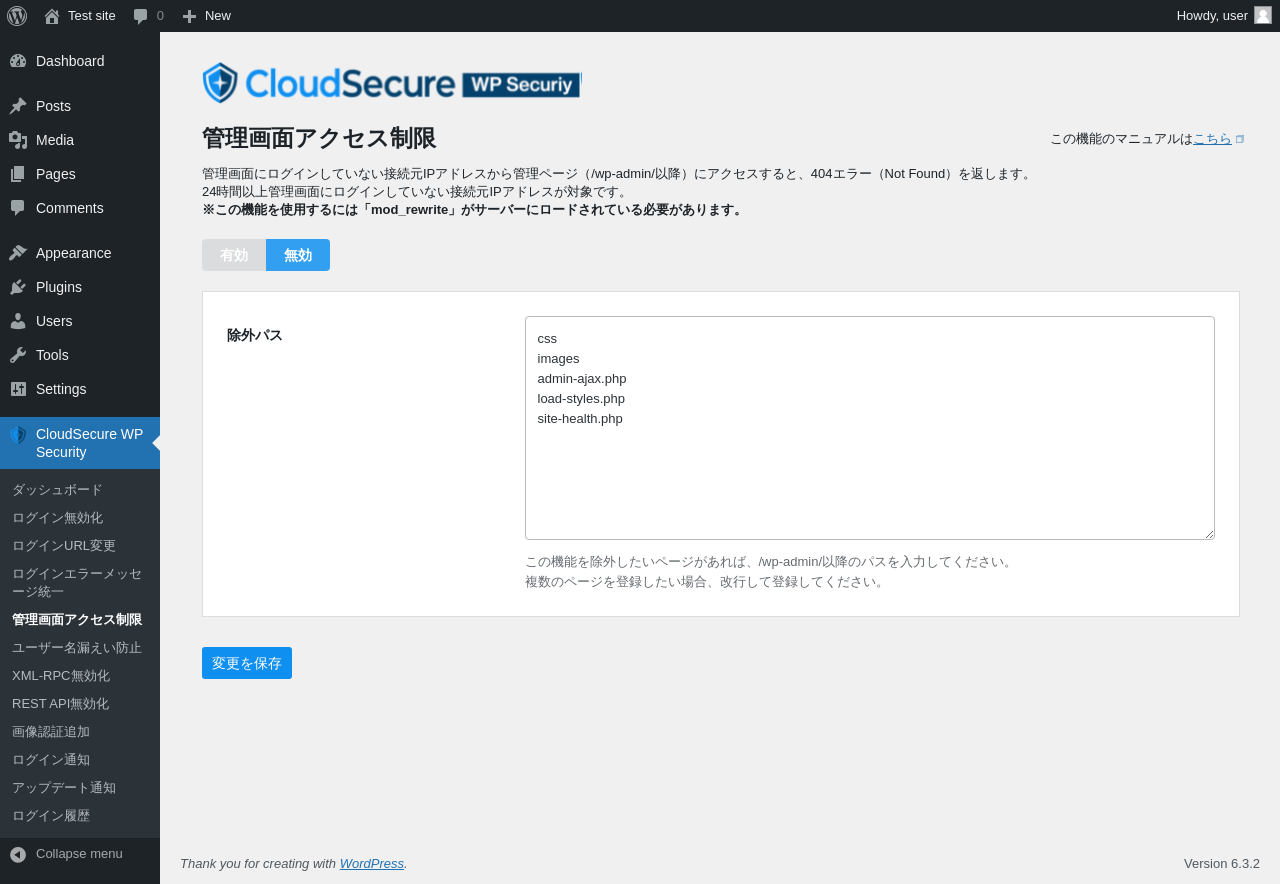The width and height of the screenshot is (1280, 884).
Task: Click the CloudSecure WP Security header logo
Action: click(391, 83)
